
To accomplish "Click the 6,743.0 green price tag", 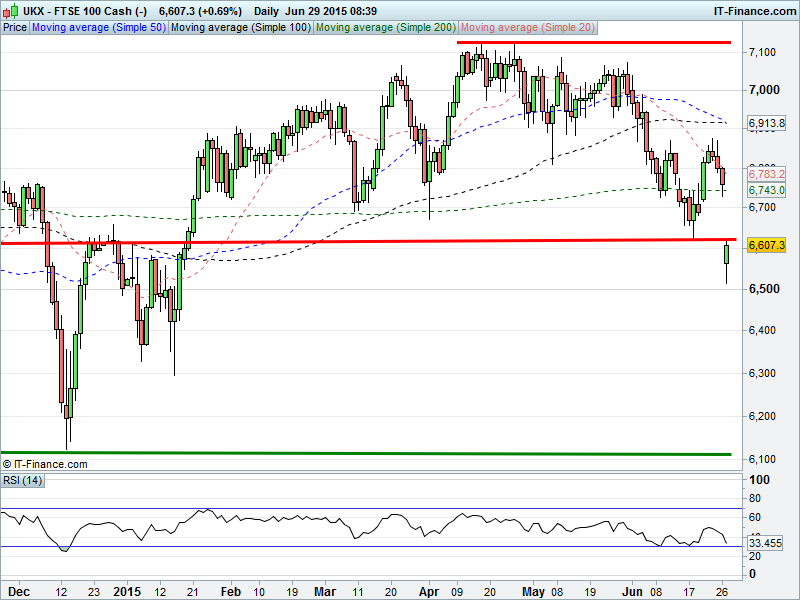I will [768, 190].
